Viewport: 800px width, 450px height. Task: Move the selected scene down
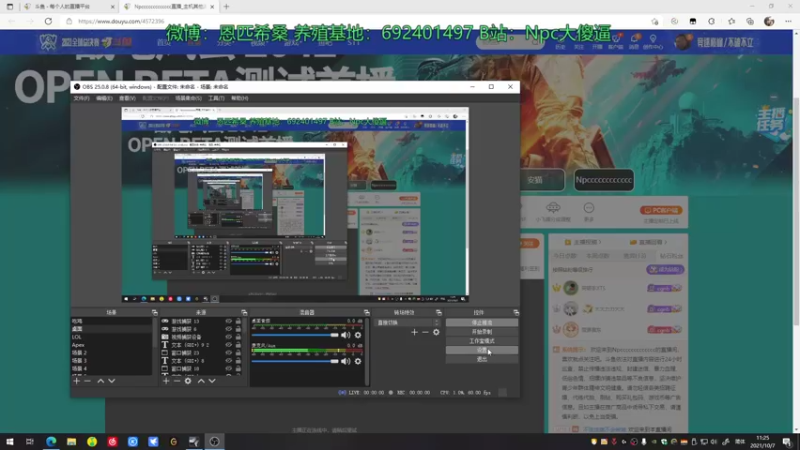click(x=111, y=381)
